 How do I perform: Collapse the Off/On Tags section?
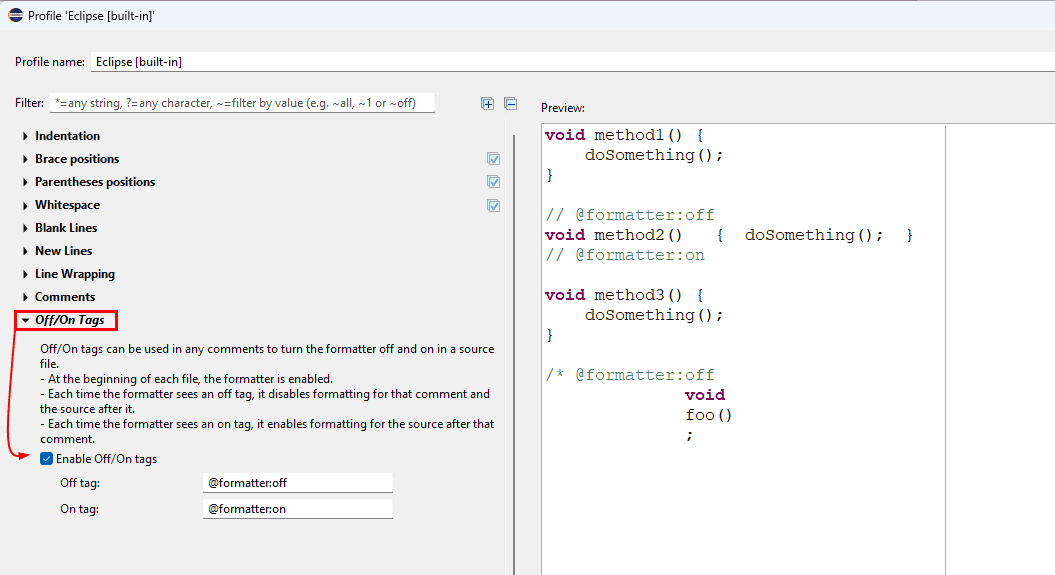(25, 321)
